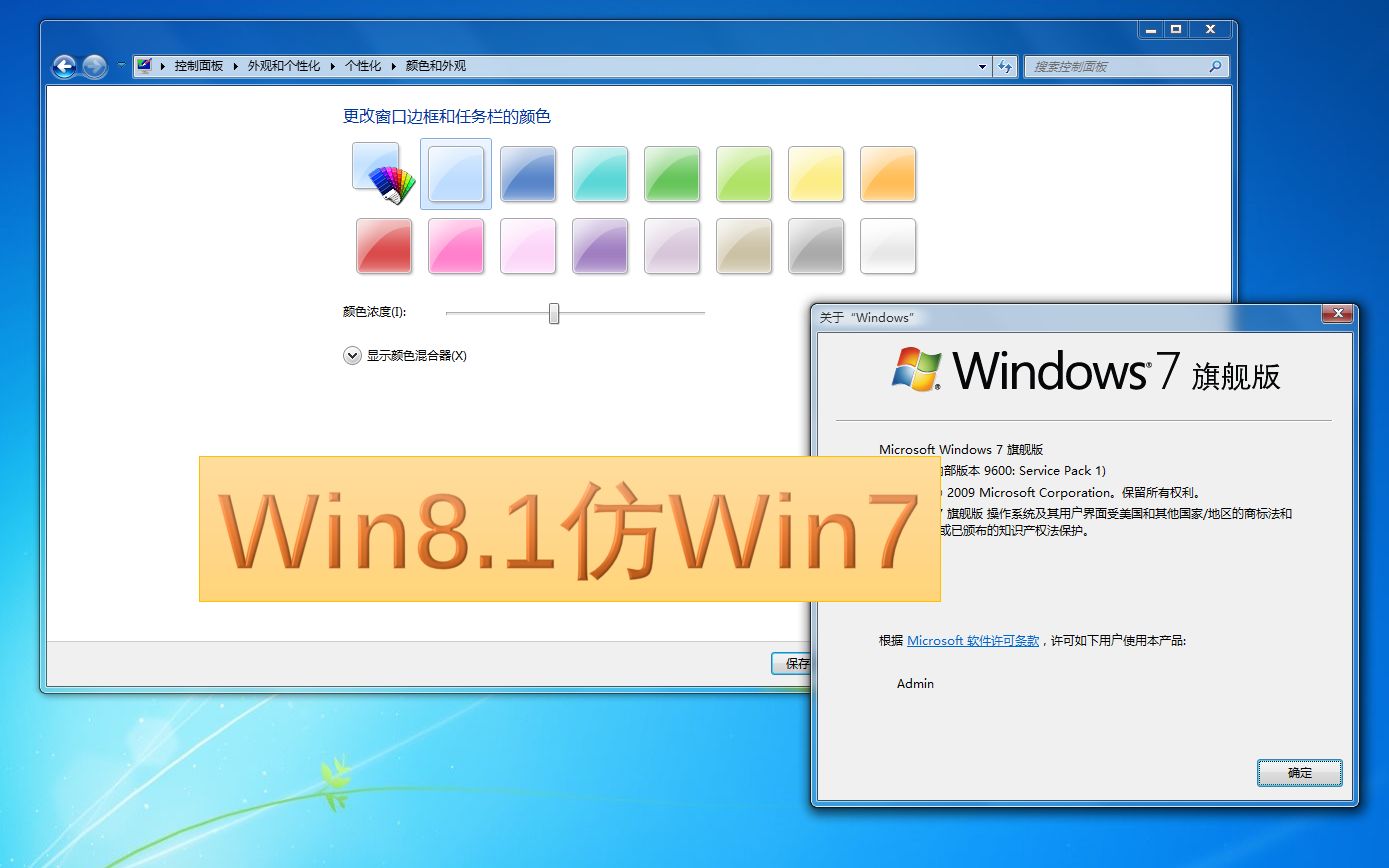The height and width of the screenshot is (868, 1389).
Task: Click heading 更改窗口边框和任务栏的颜色
Action: pyautogui.click(x=447, y=117)
